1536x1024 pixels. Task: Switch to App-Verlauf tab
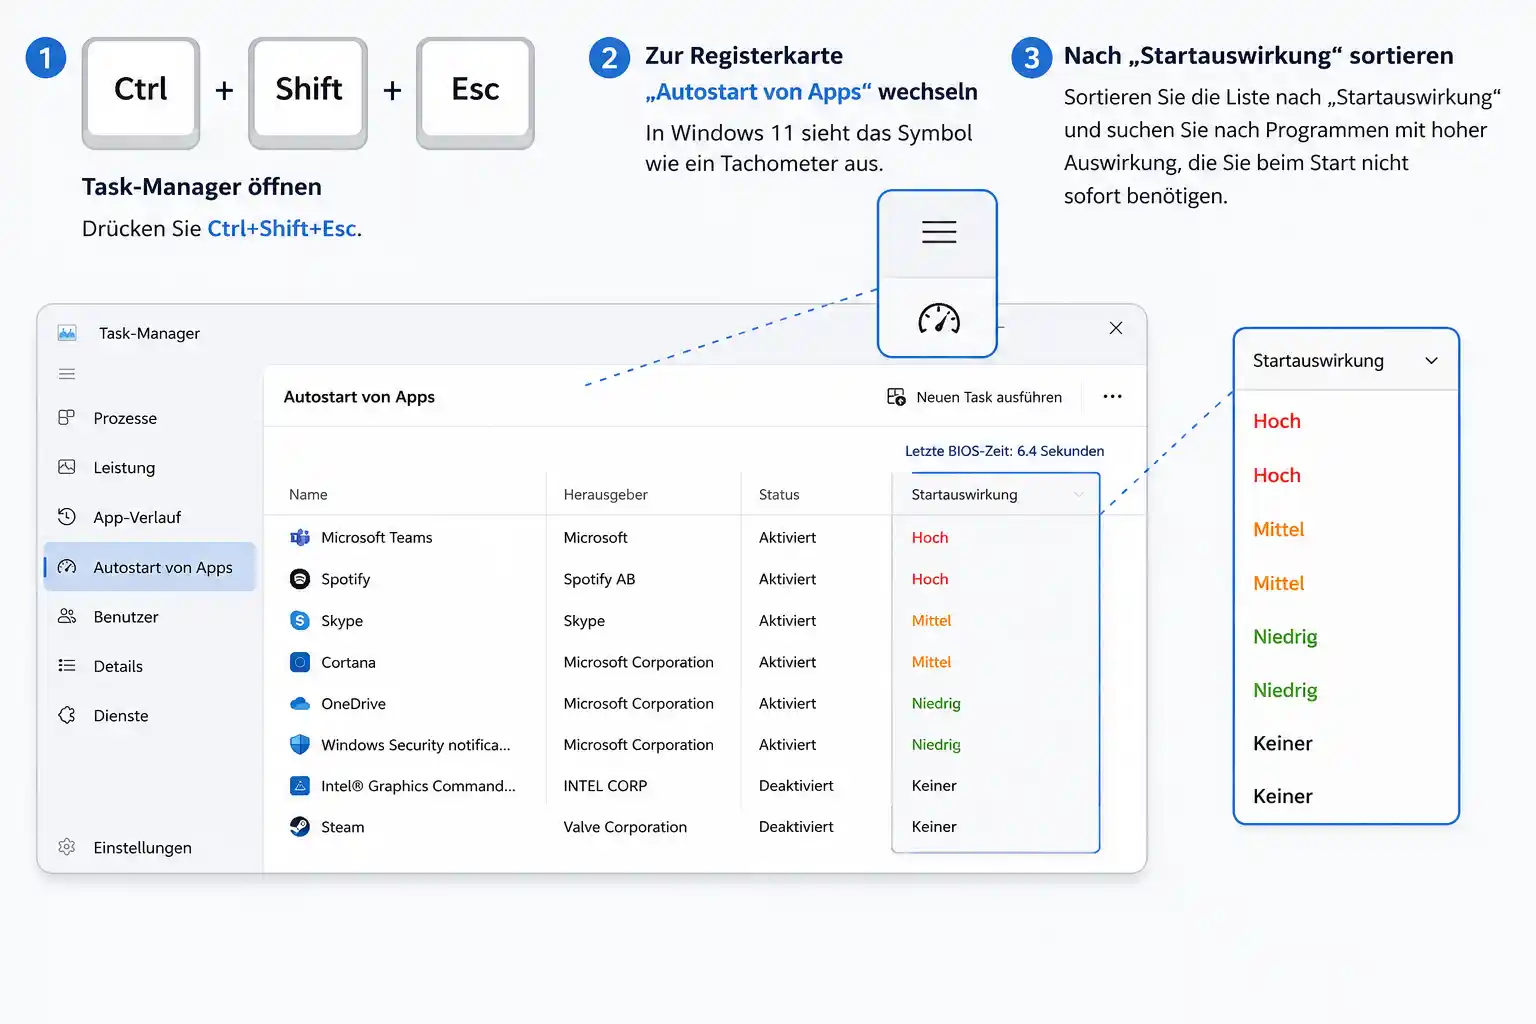(150, 517)
